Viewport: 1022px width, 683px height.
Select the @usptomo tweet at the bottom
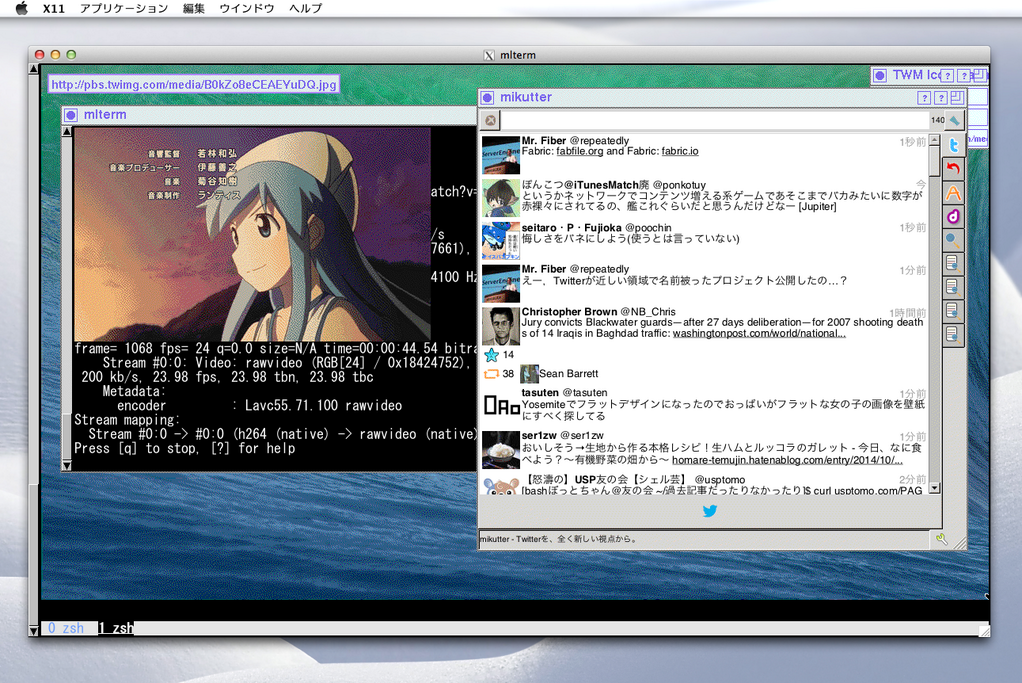(705, 486)
